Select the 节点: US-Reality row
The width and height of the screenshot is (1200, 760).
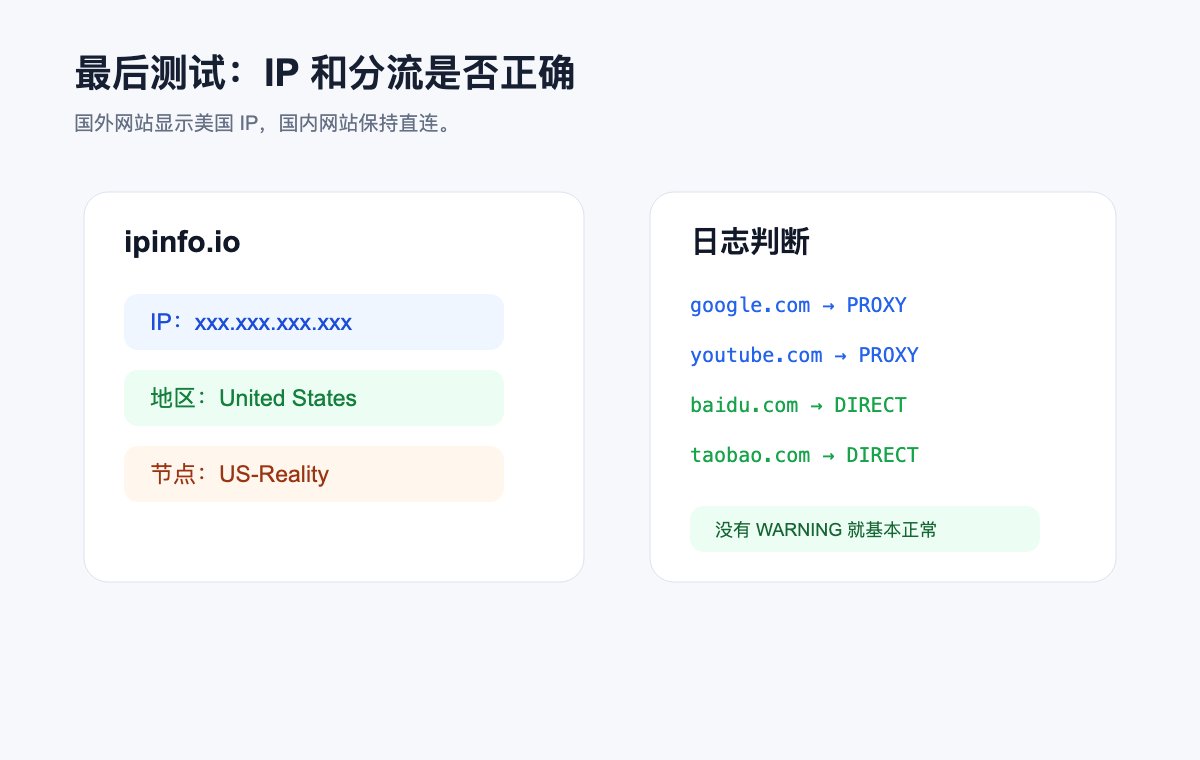314,474
